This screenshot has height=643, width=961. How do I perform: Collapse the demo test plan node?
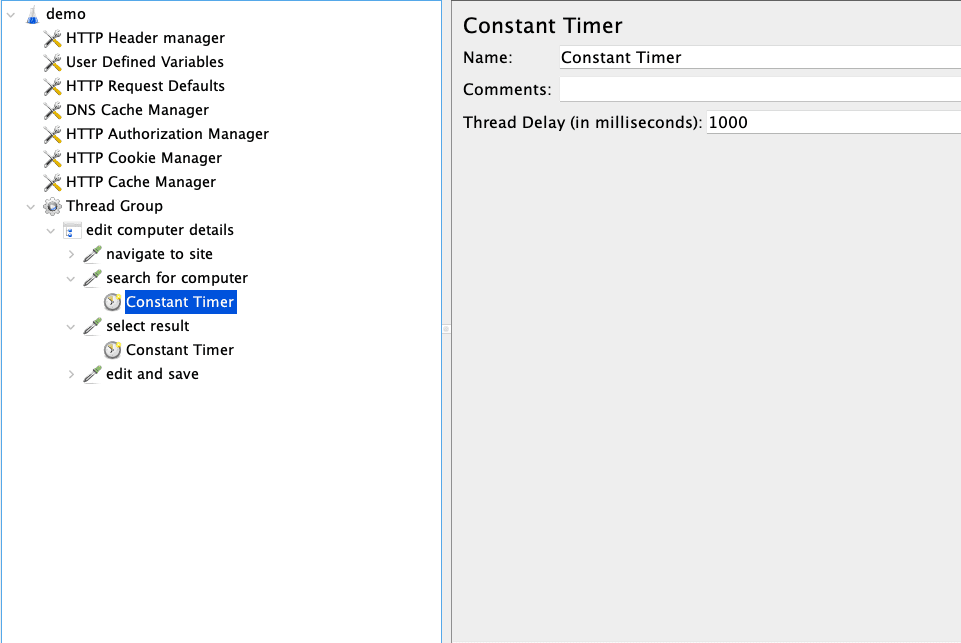pyautogui.click(x=11, y=15)
